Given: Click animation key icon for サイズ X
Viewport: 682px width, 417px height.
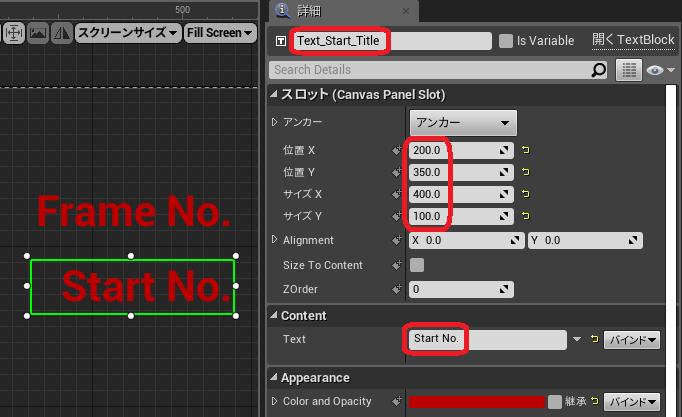Looking at the screenshot, I should pyautogui.click(x=397, y=194).
